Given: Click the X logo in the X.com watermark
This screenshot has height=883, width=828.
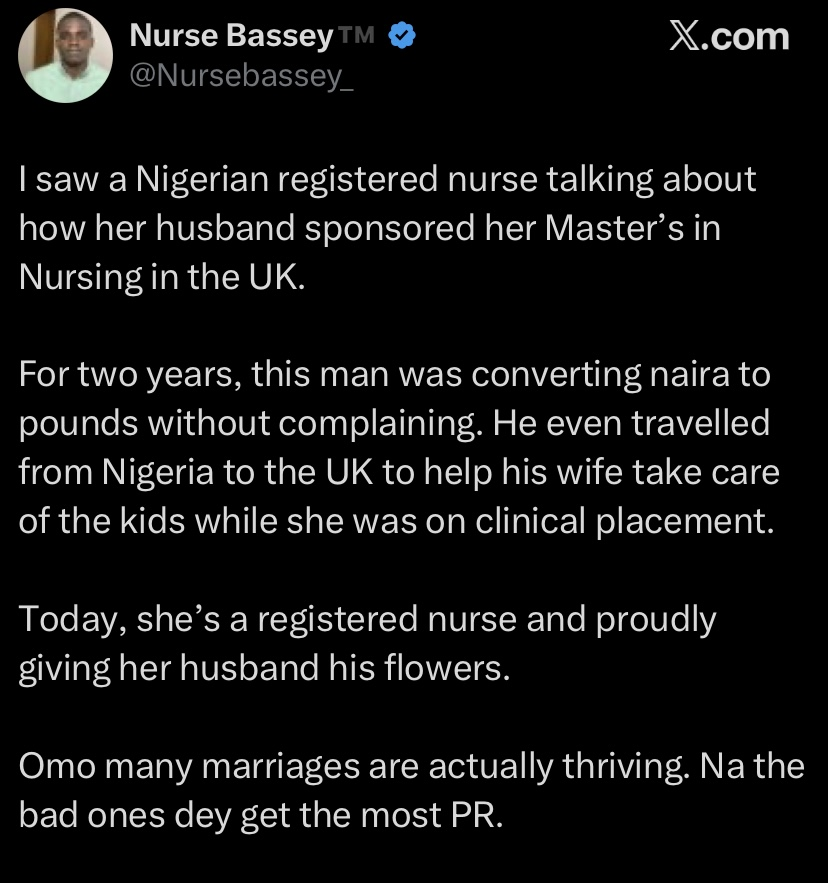Looking at the screenshot, I should [684, 37].
